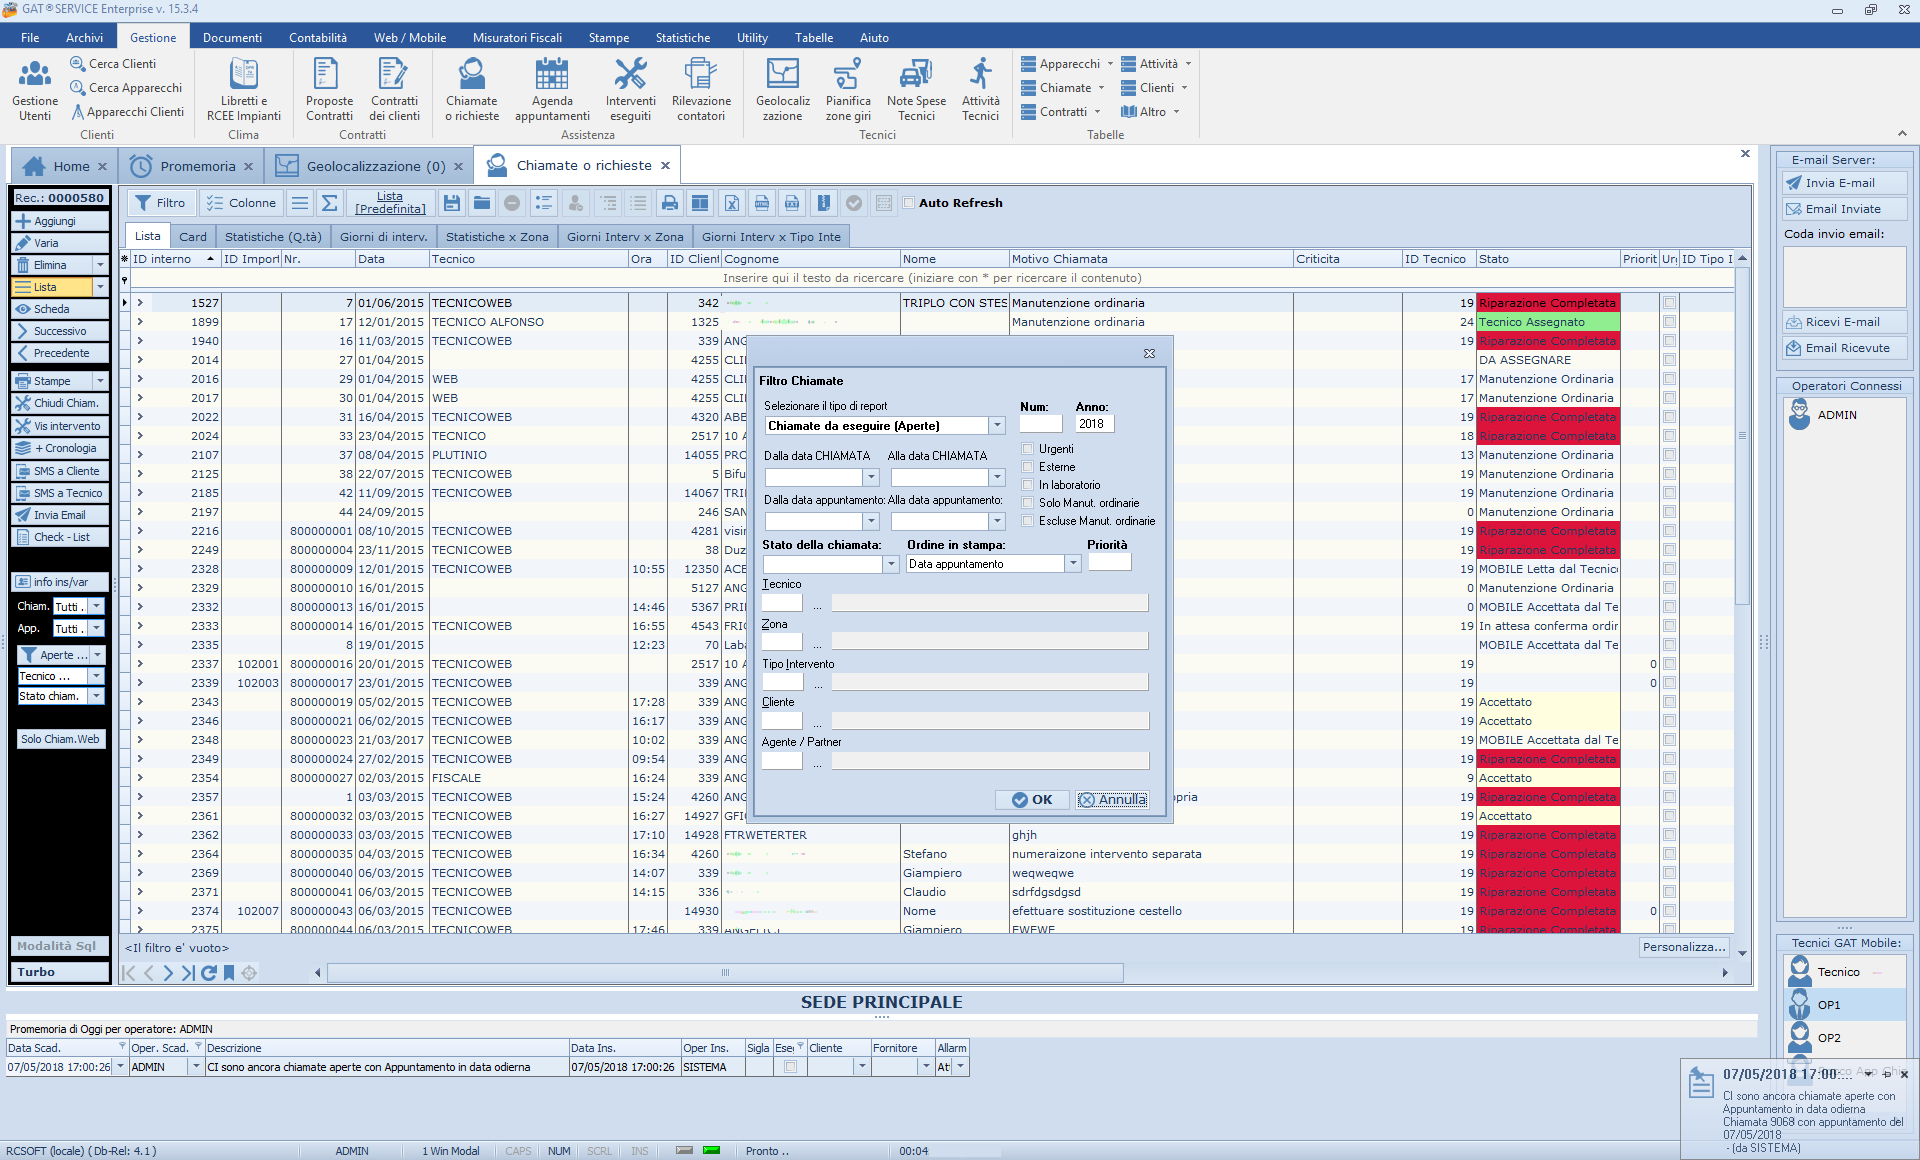Go to last record navigator icon
Viewport: 1920px width, 1160px height.
point(188,973)
